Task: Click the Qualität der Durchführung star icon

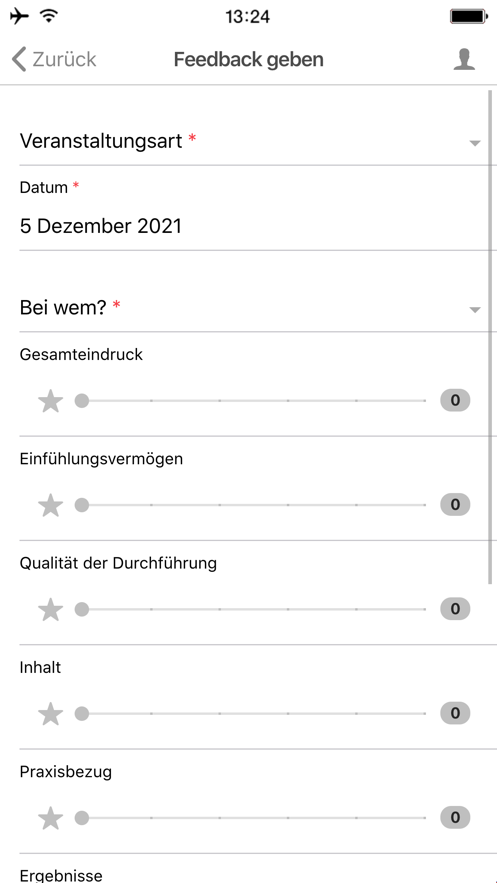Action: (50, 609)
